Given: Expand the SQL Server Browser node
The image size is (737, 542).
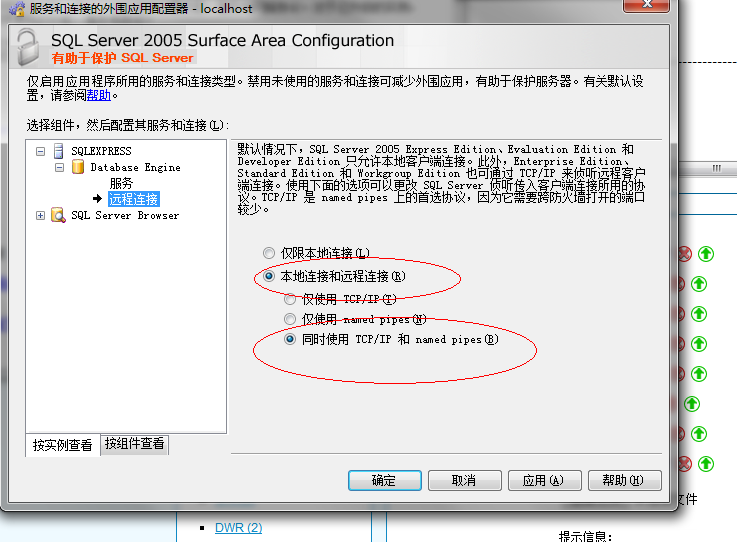Looking at the screenshot, I should coord(40,215).
